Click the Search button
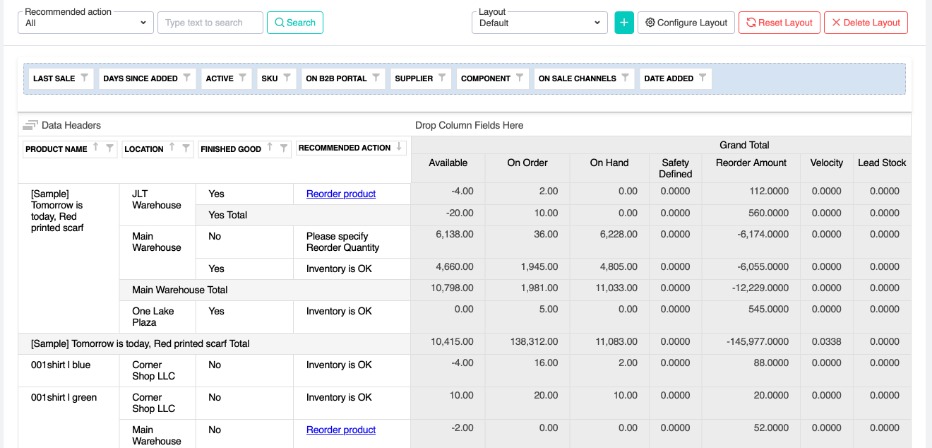This screenshot has height=448, width=932. (294, 22)
